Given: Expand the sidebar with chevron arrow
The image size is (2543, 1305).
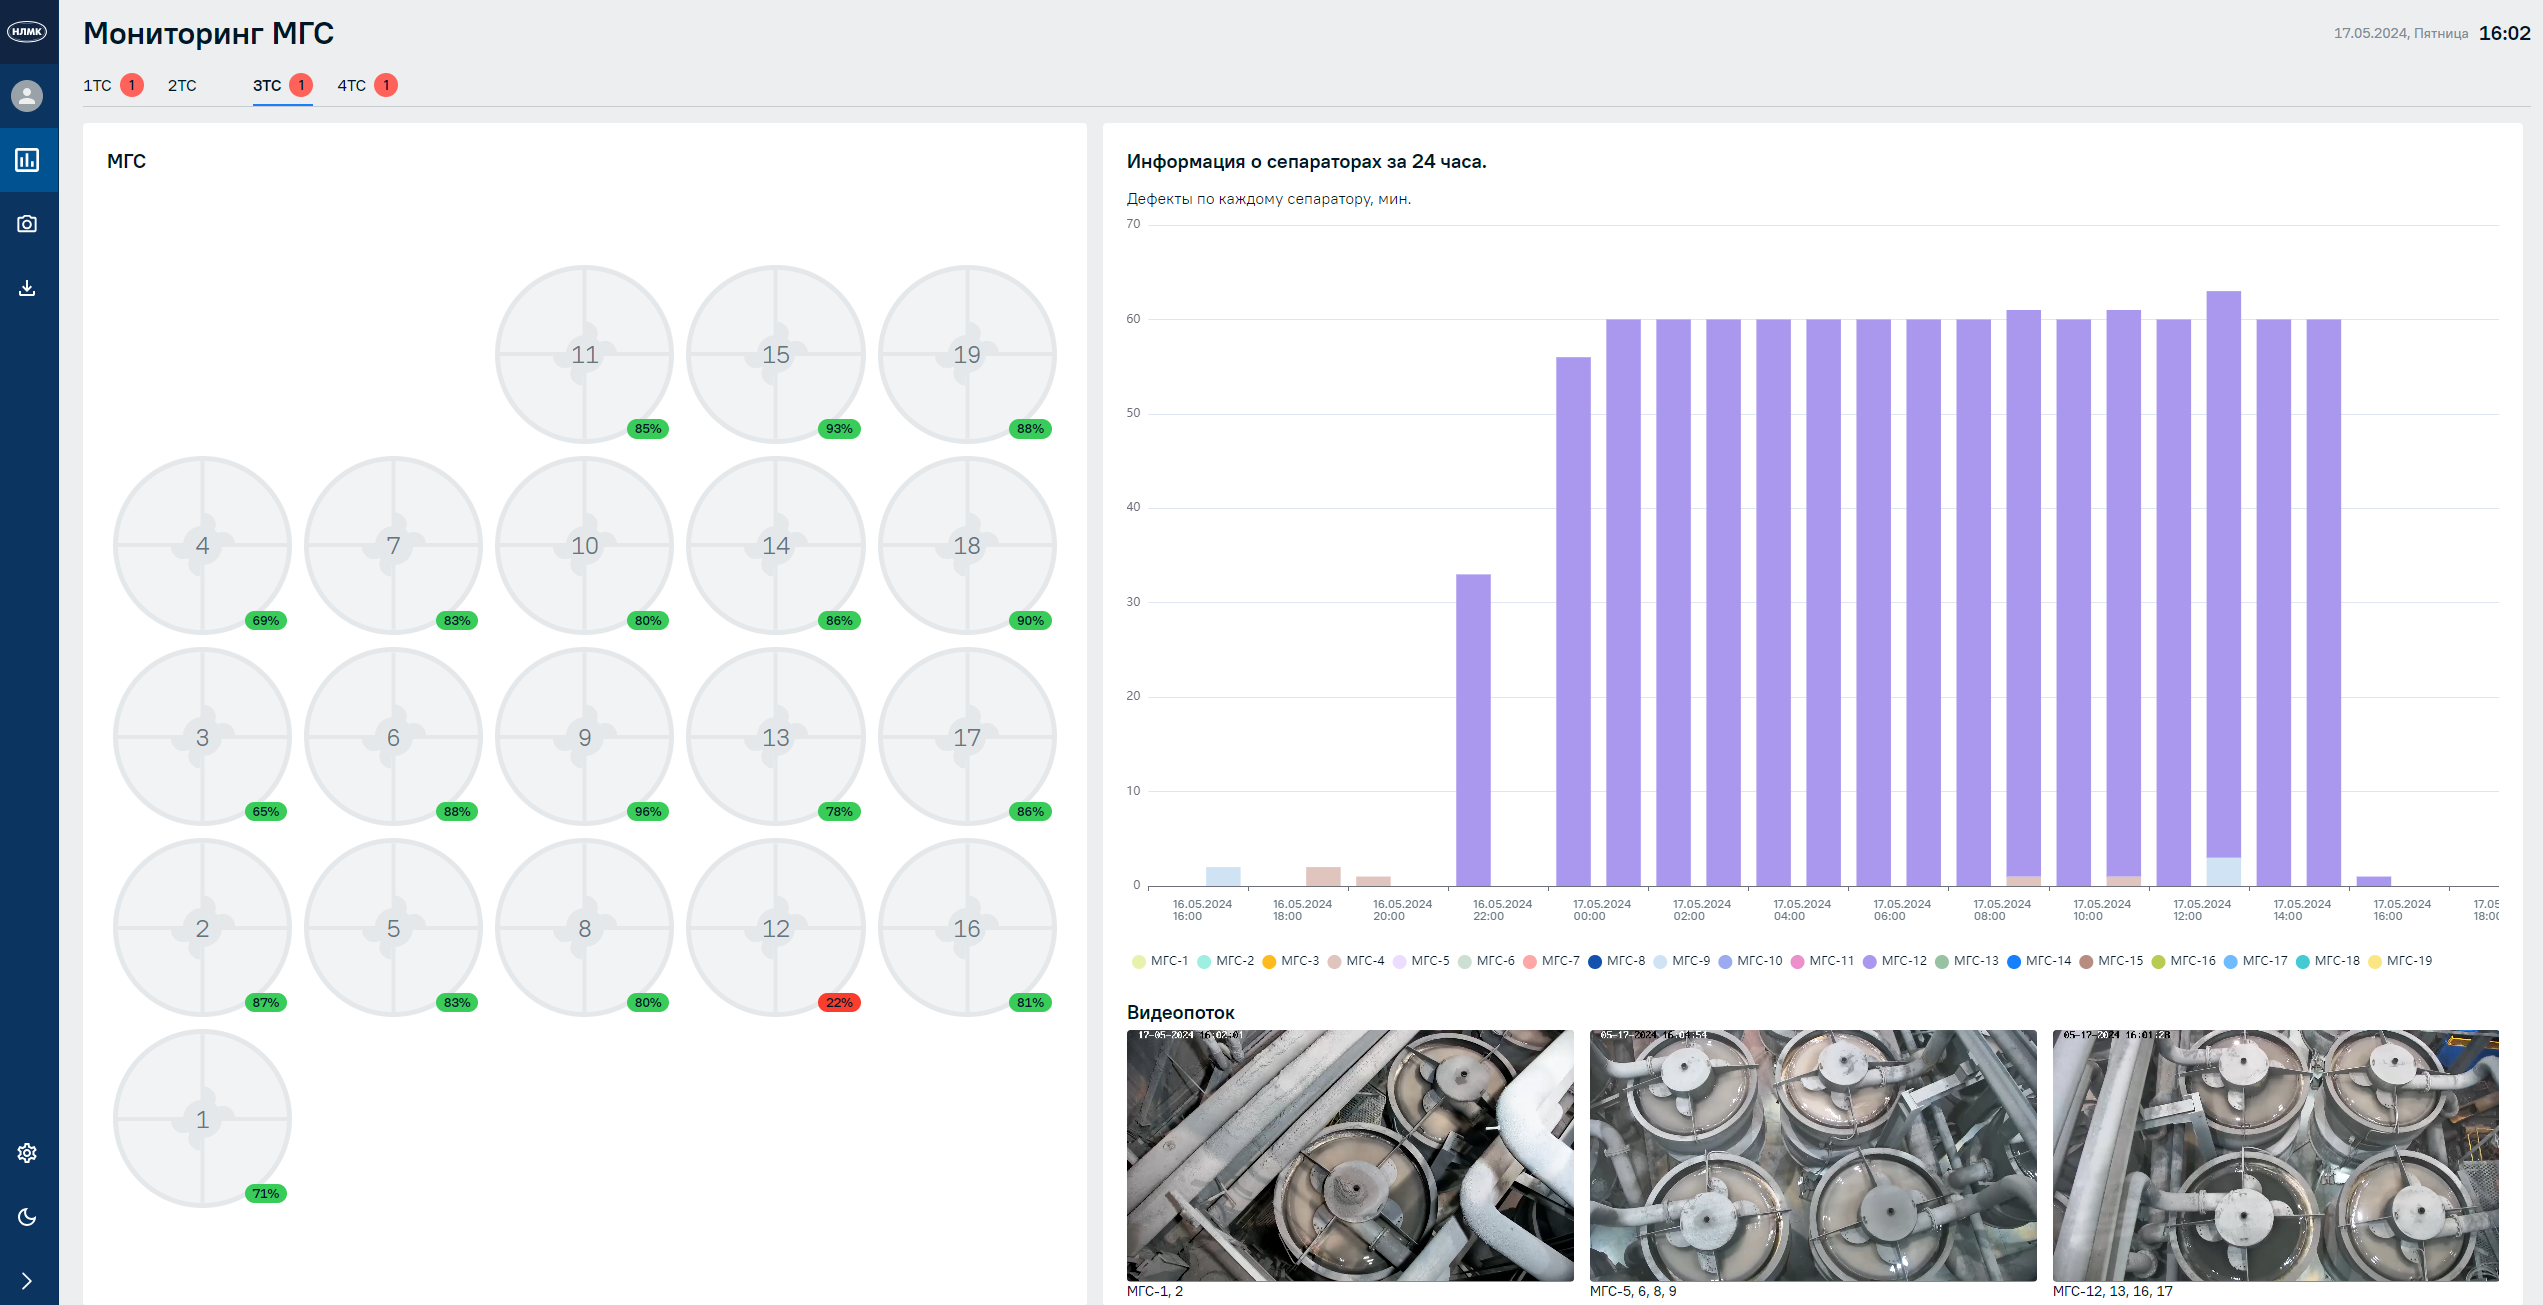Looking at the screenshot, I should (27, 1281).
